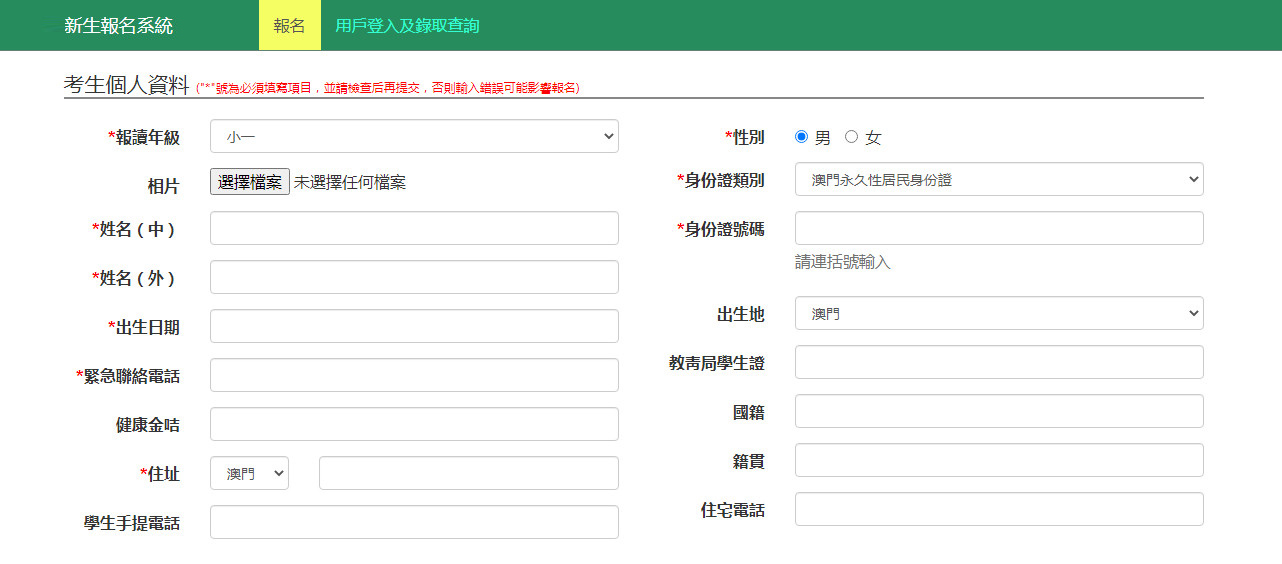Click the 緊急聯絡電話 input field
The image size is (1282, 564).
(x=414, y=376)
